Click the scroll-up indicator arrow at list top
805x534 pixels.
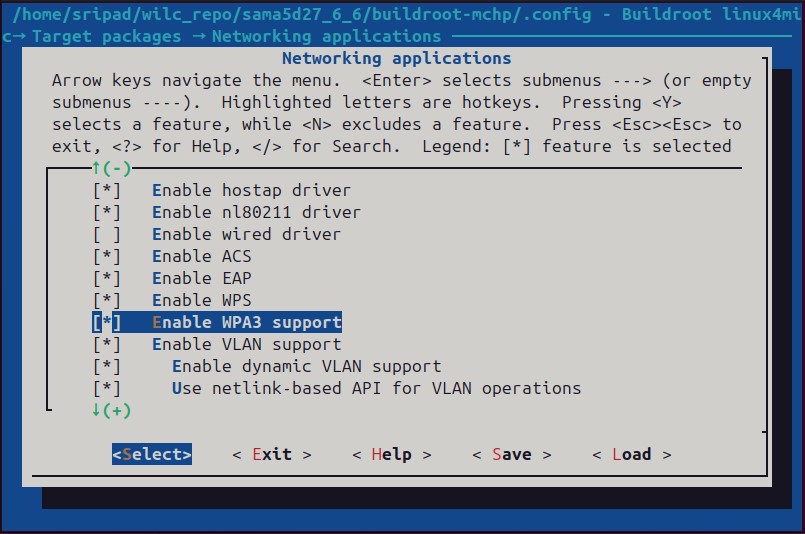click(97, 168)
